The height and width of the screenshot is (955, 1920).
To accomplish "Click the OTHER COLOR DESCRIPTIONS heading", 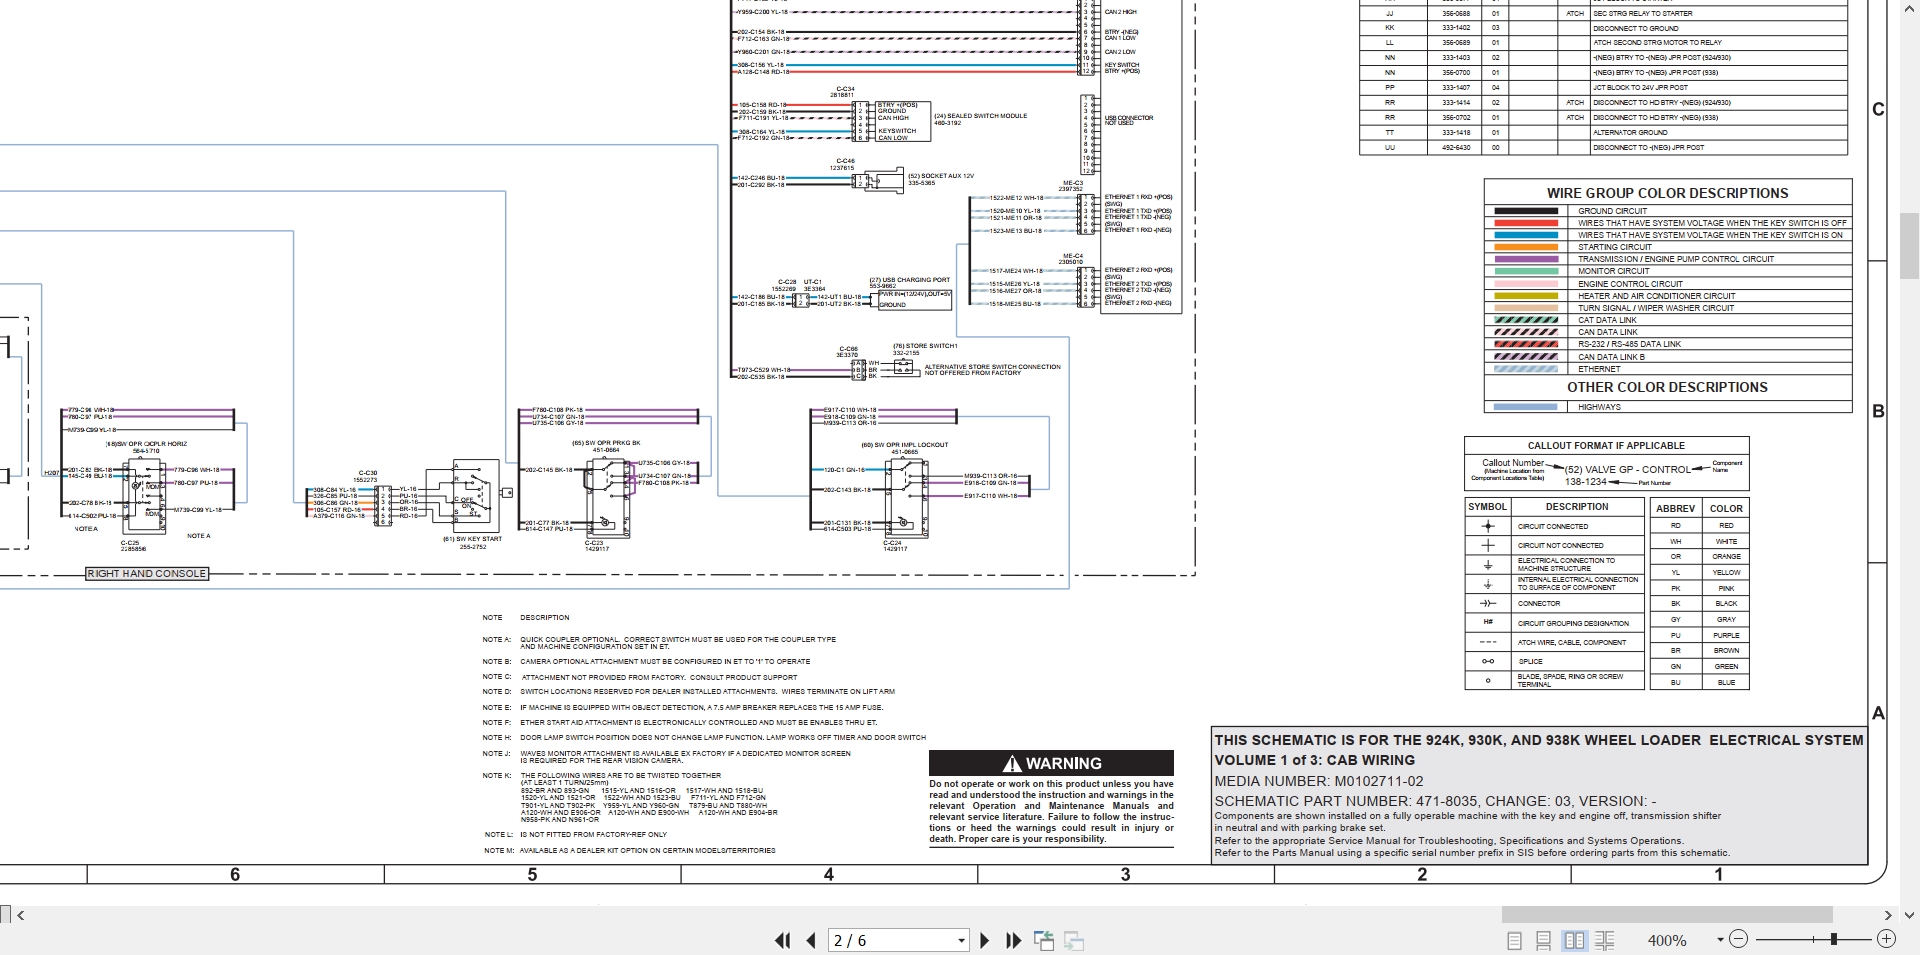I will [1667, 387].
